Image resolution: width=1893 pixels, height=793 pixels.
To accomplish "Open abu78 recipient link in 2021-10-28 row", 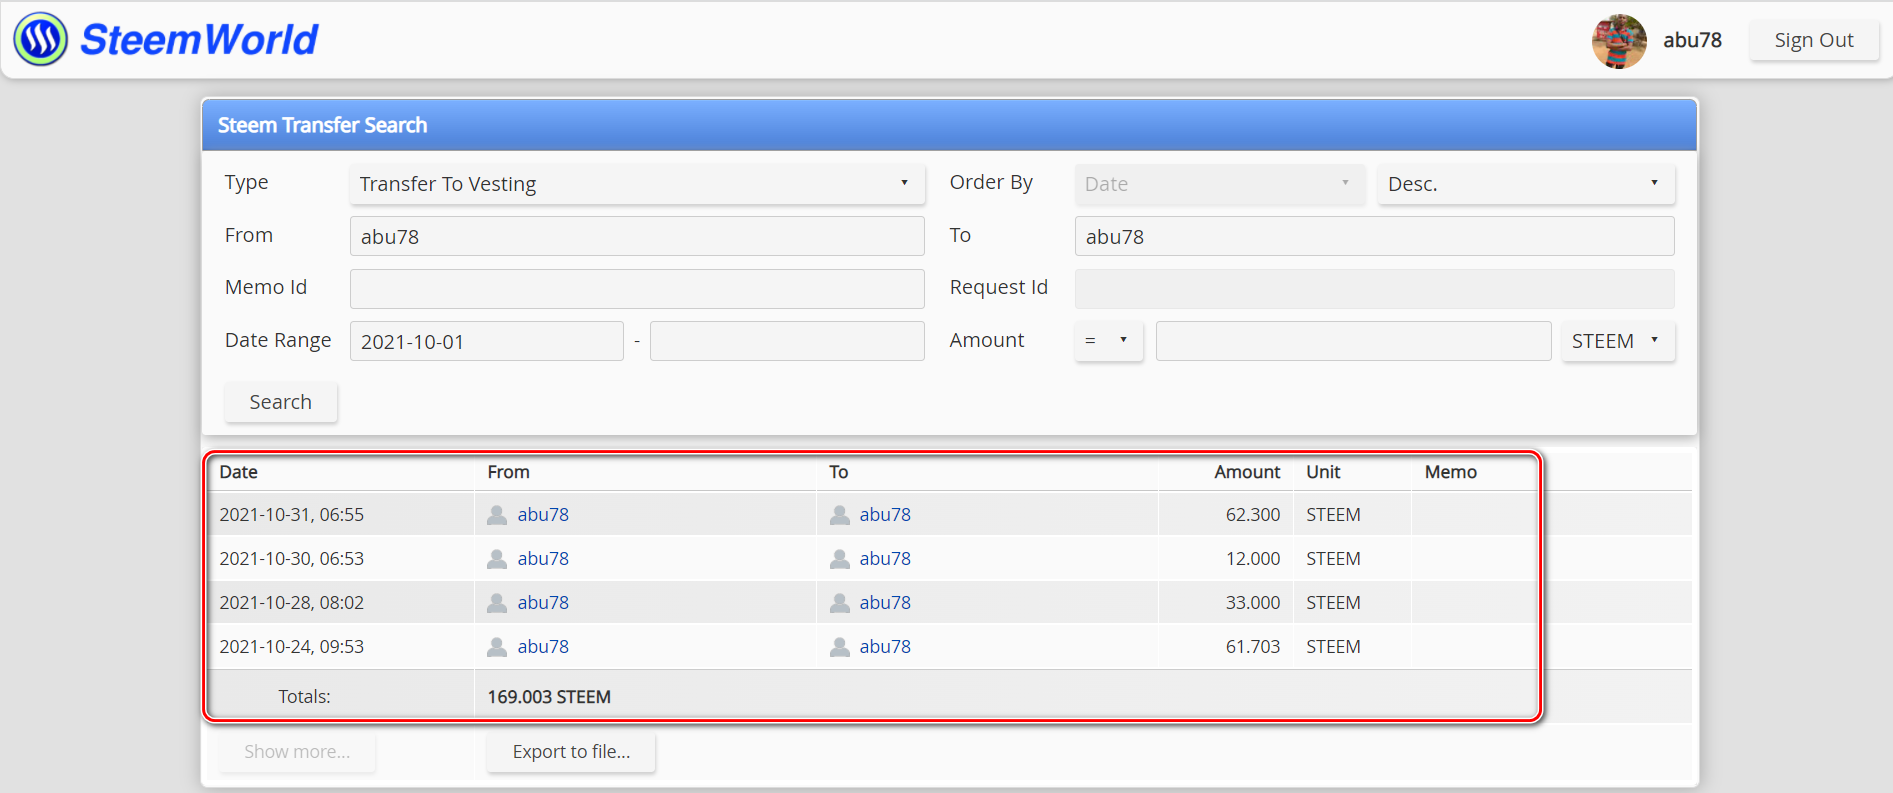I will click(885, 603).
